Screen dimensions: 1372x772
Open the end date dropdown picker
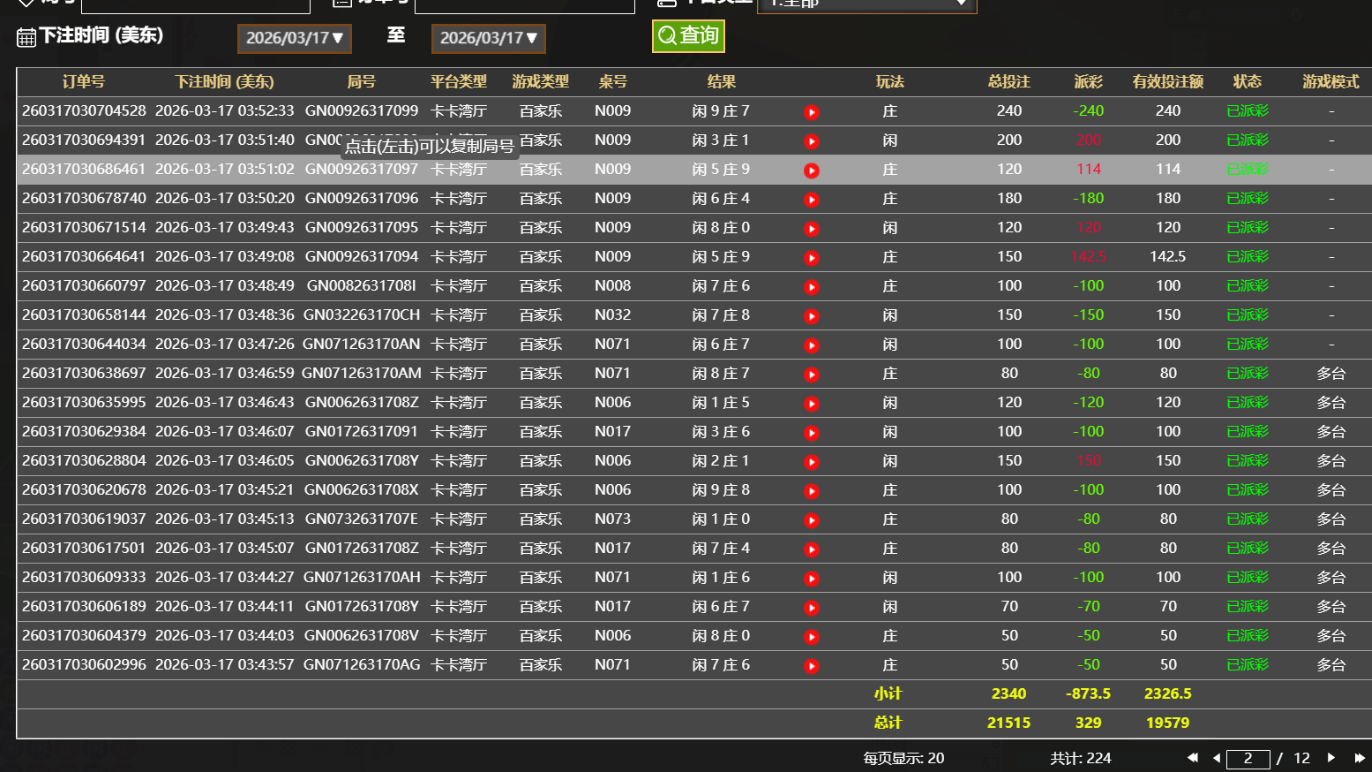coord(488,38)
